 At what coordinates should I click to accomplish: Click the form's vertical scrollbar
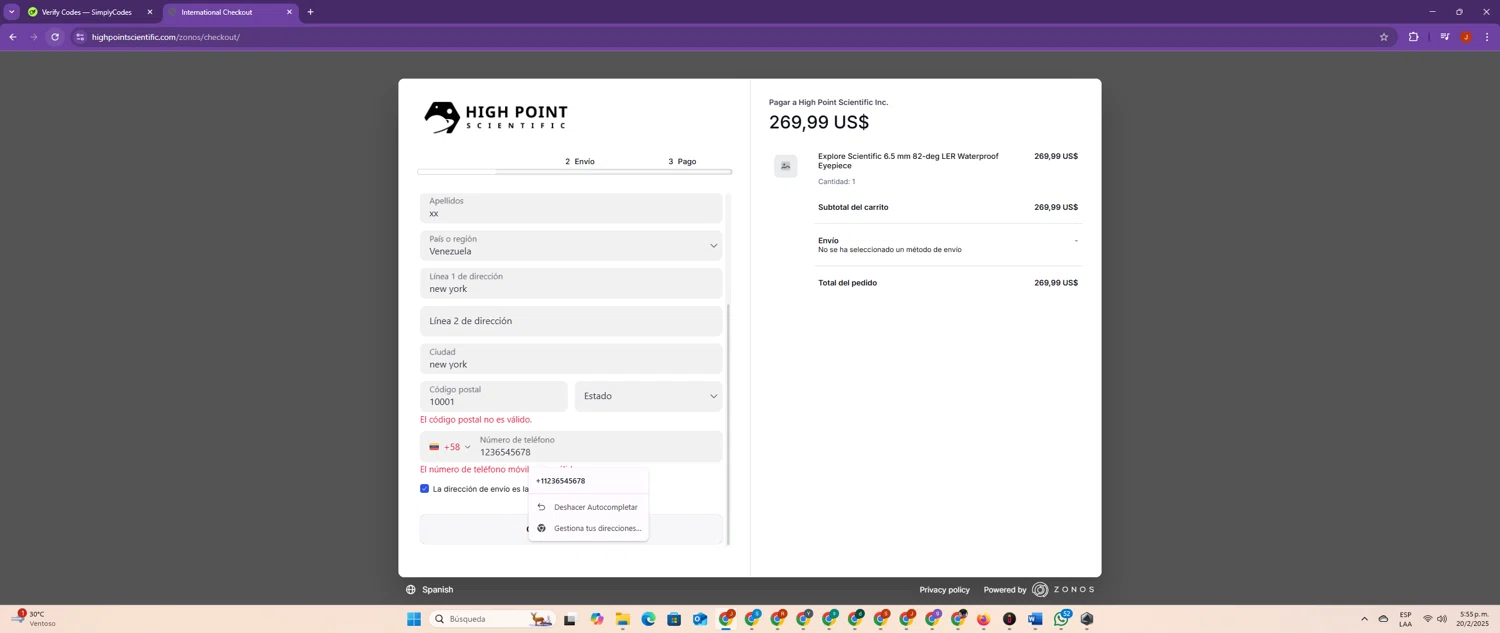point(728,424)
